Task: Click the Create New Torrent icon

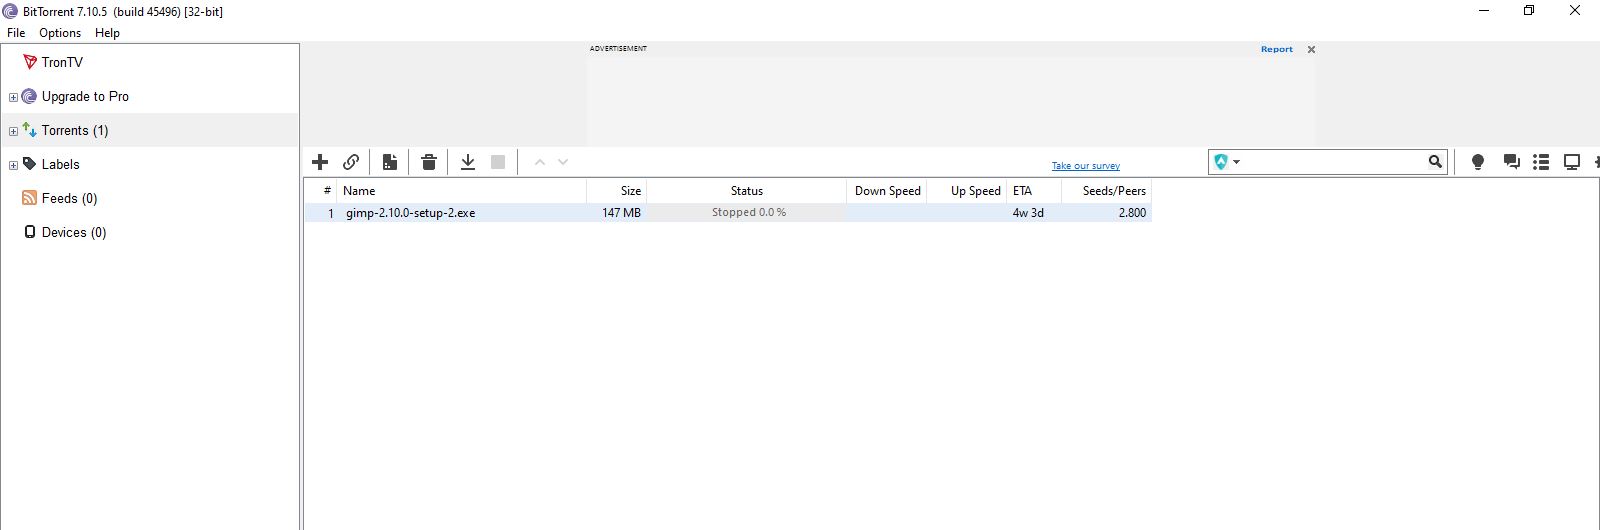Action: [x=390, y=162]
